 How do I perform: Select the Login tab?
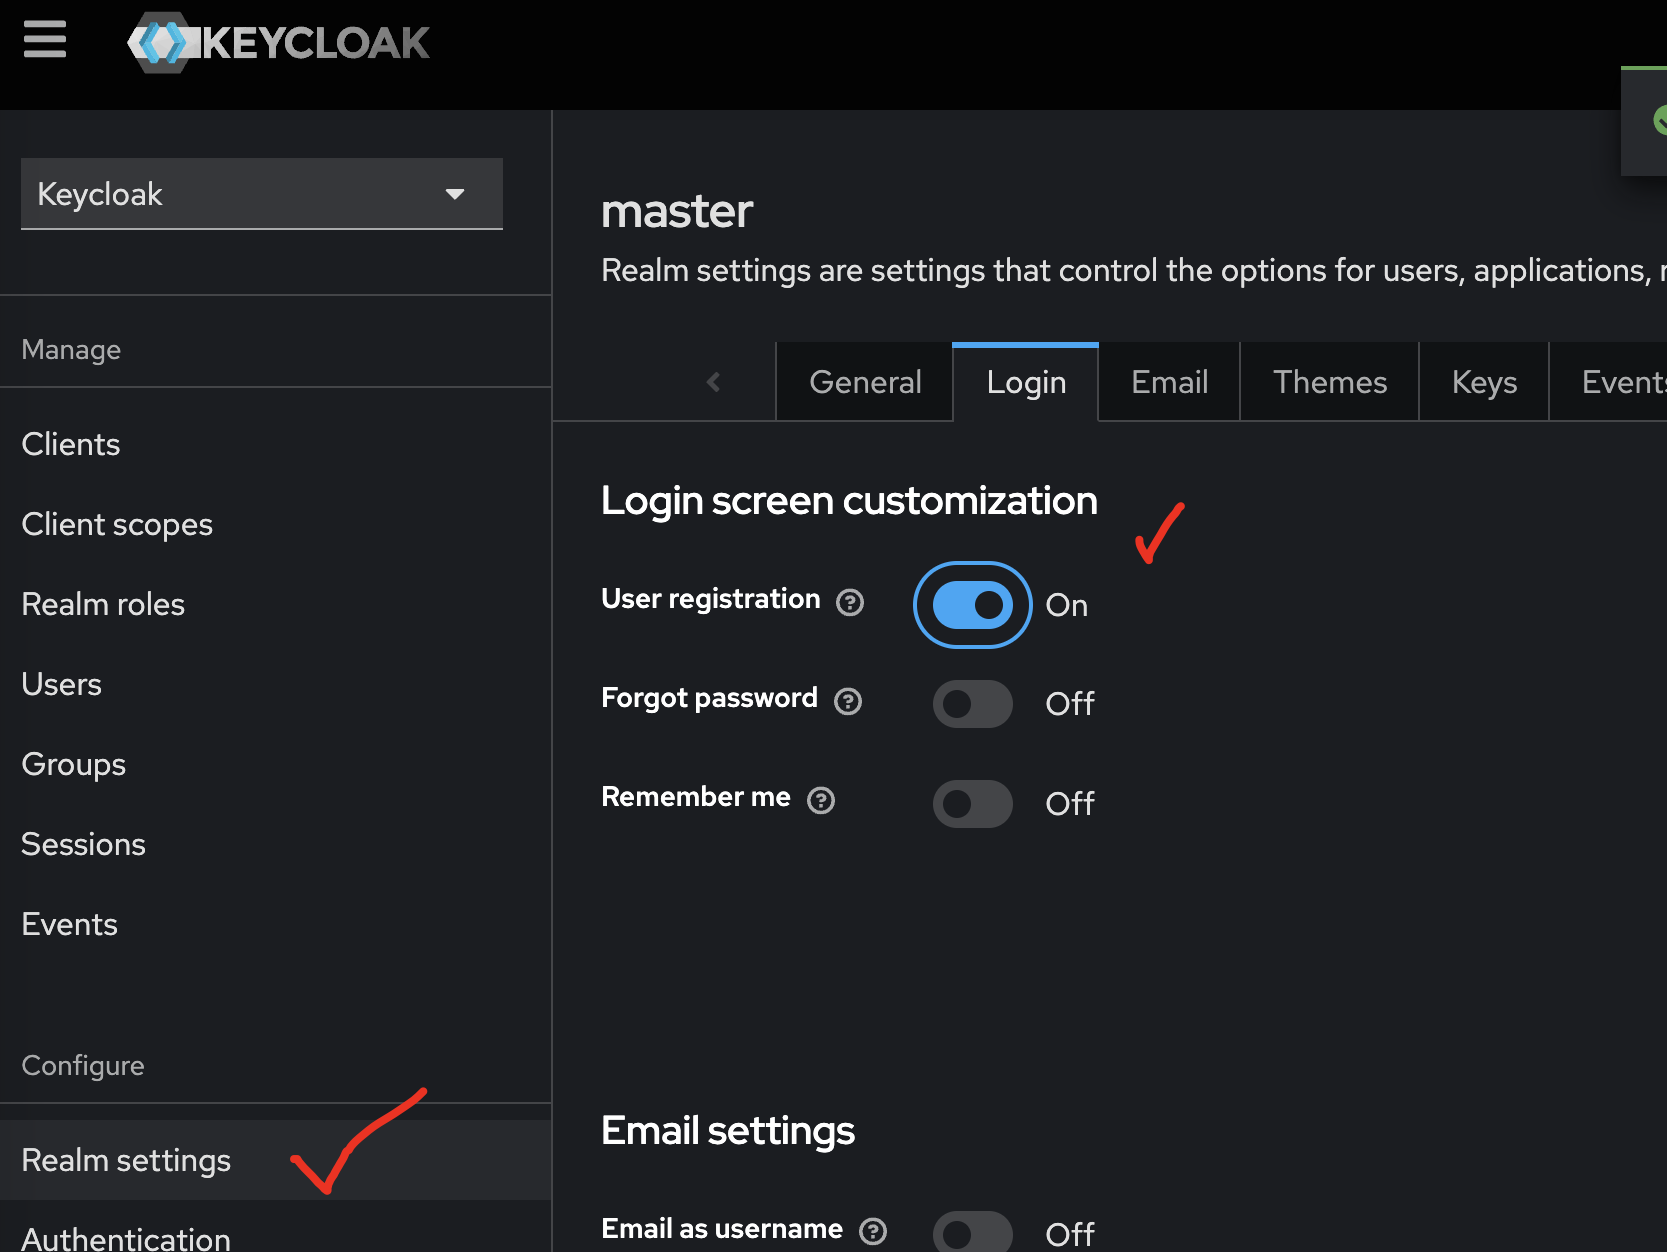point(1026,382)
